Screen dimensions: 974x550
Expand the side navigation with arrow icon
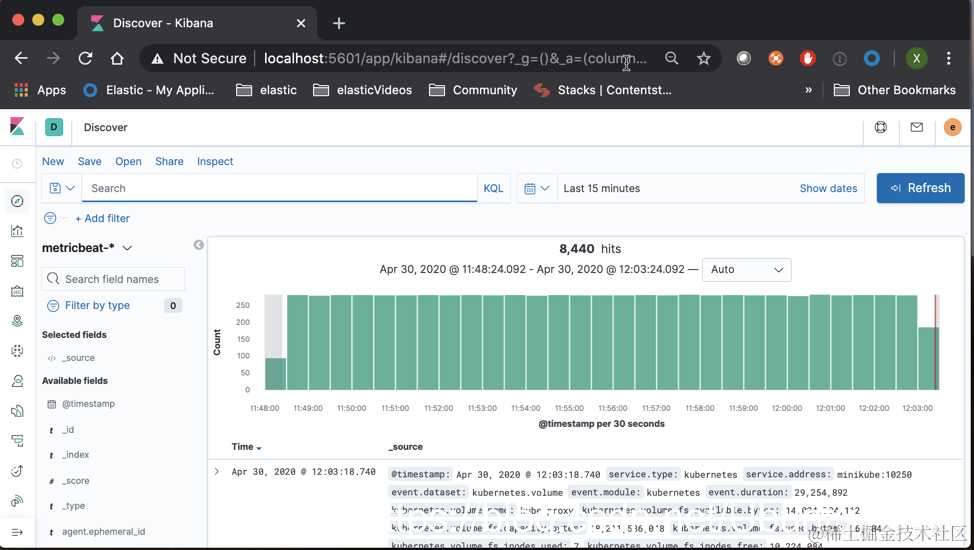[17, 532]
